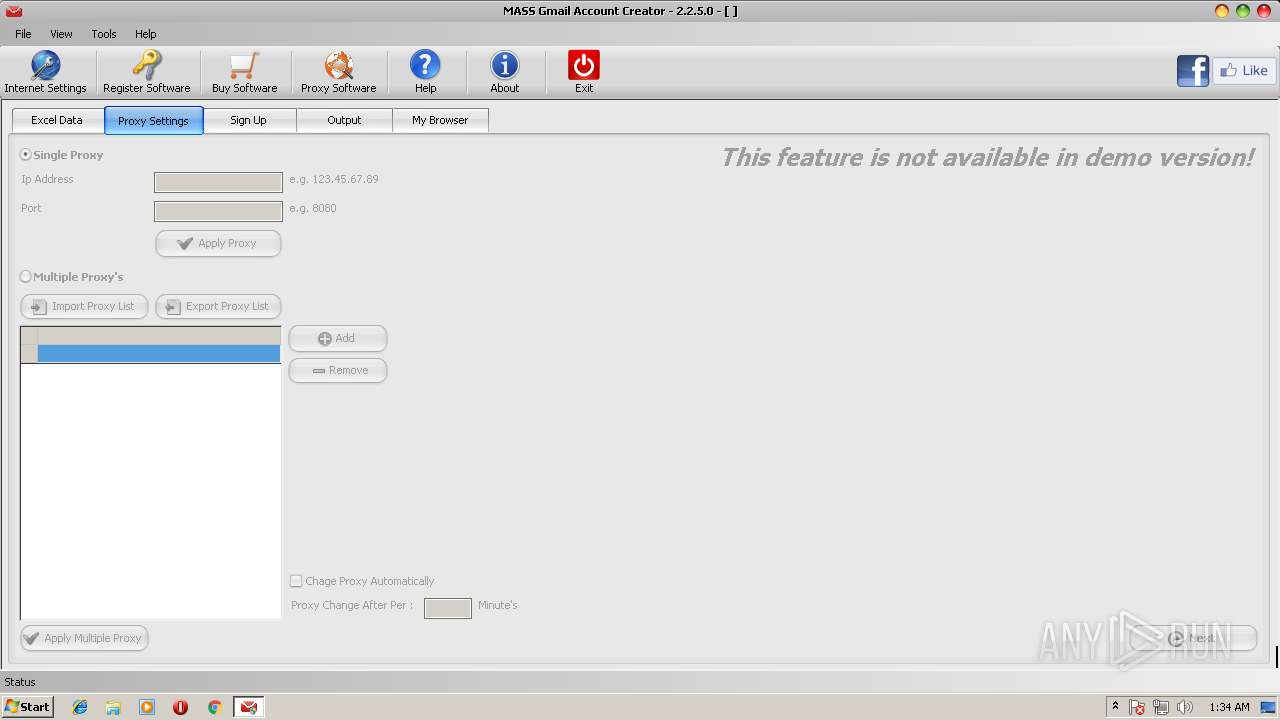Click the network tray icon
1280x720 pixels.
(x=1161, y=707)
